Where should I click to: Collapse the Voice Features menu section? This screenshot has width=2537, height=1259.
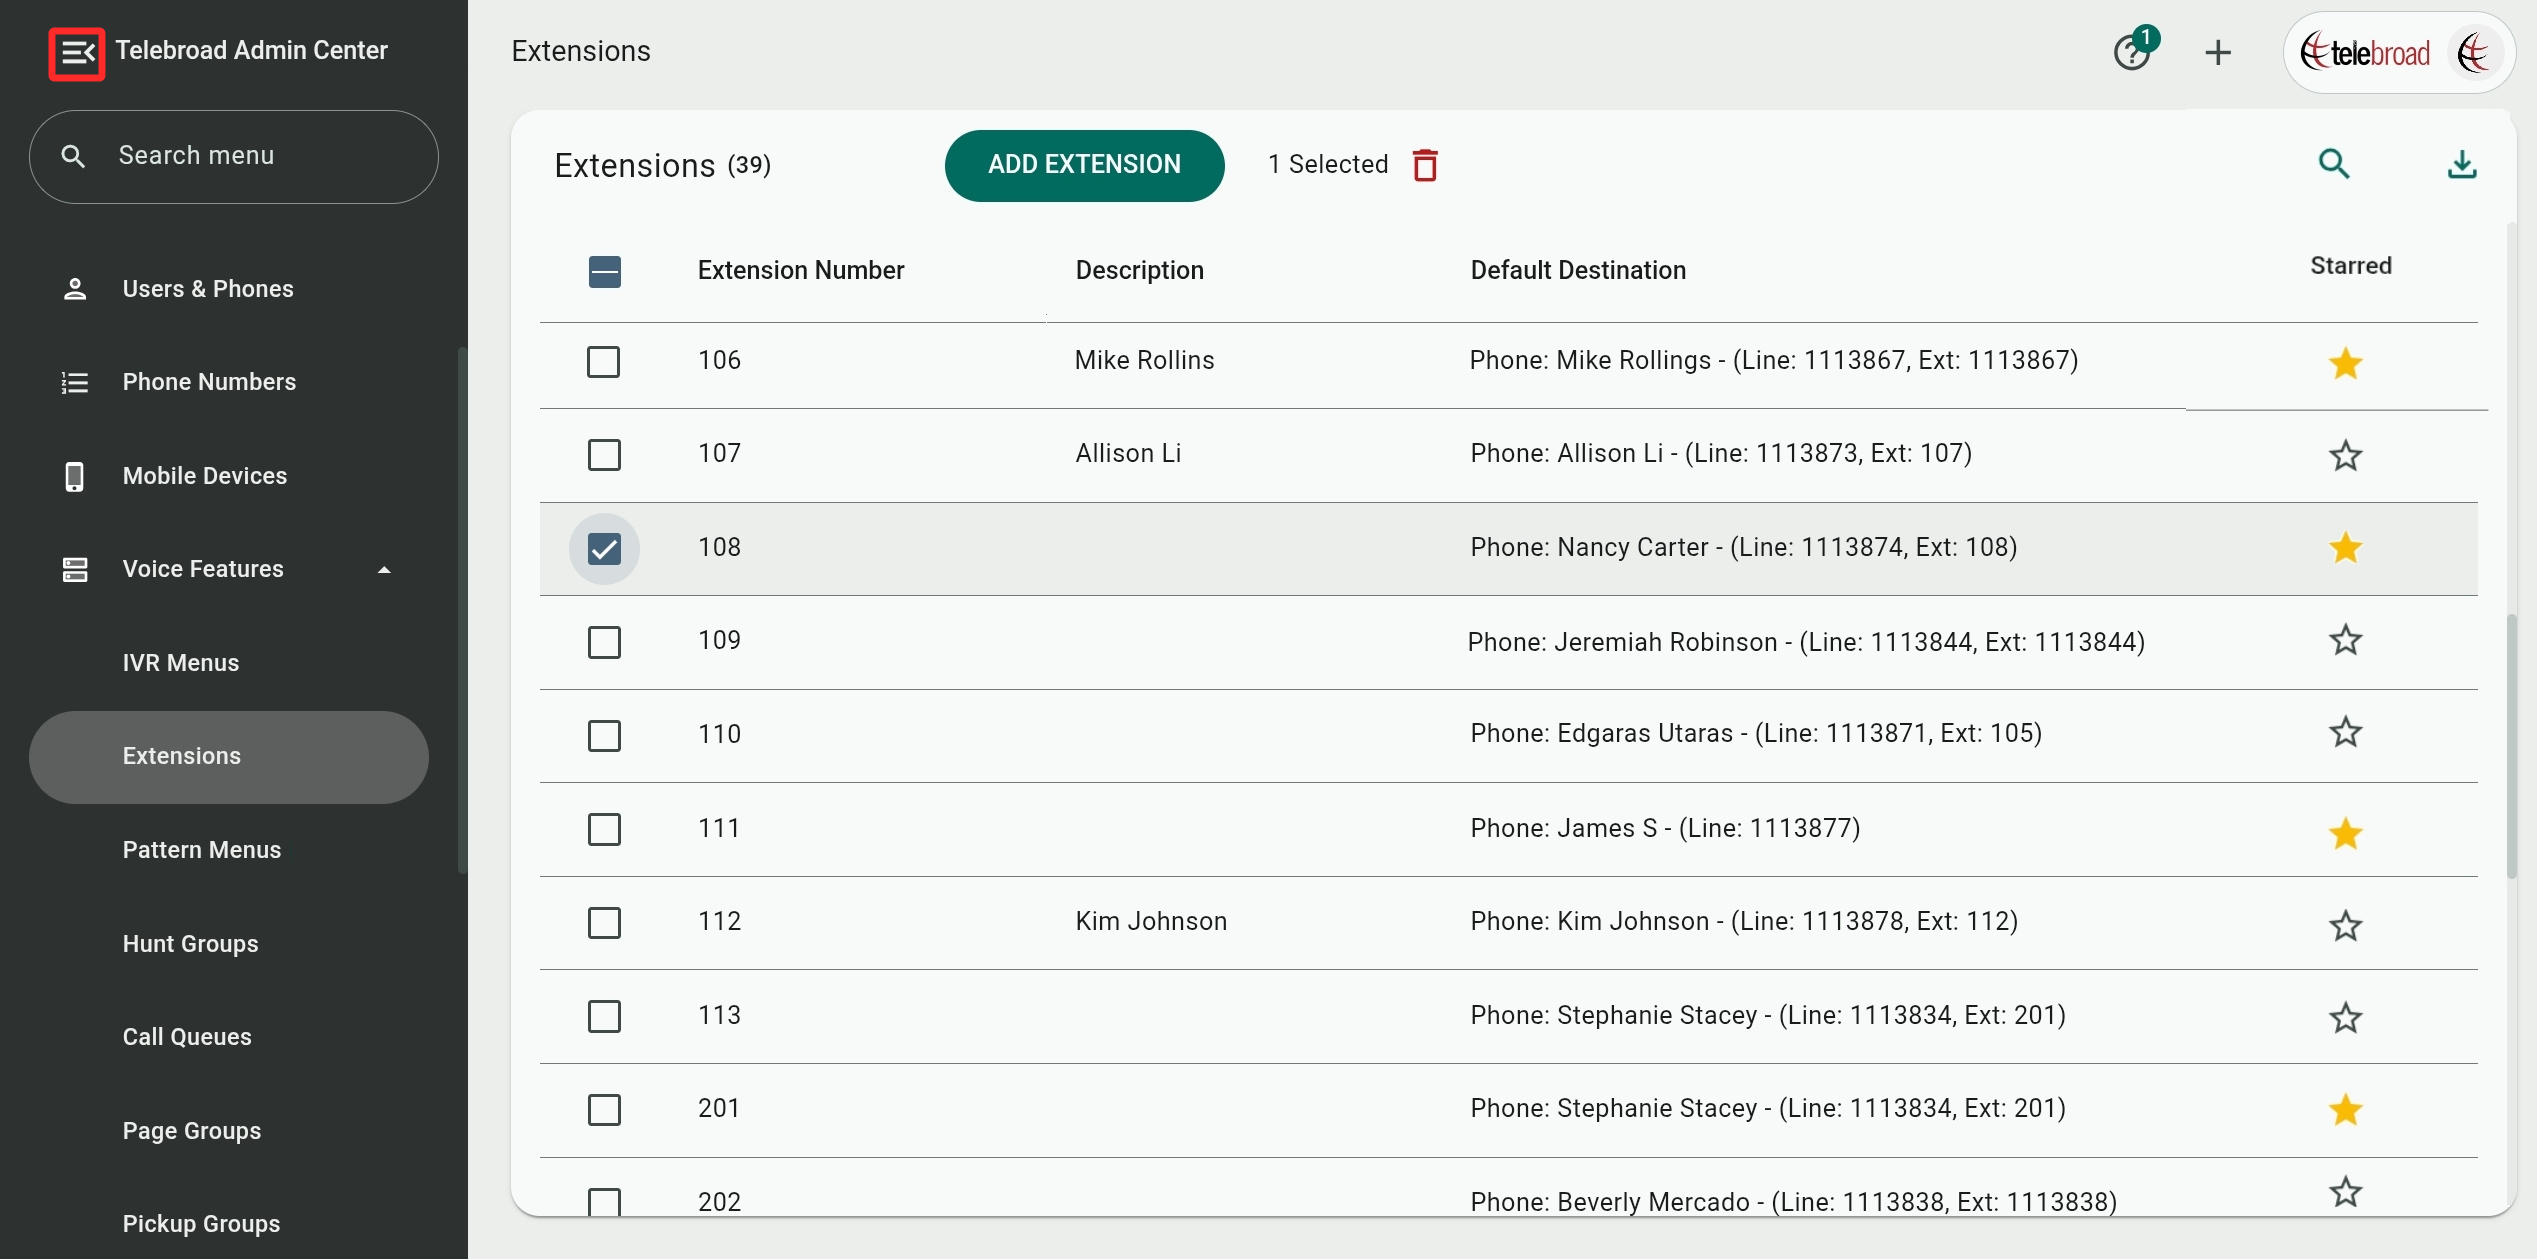384,570
